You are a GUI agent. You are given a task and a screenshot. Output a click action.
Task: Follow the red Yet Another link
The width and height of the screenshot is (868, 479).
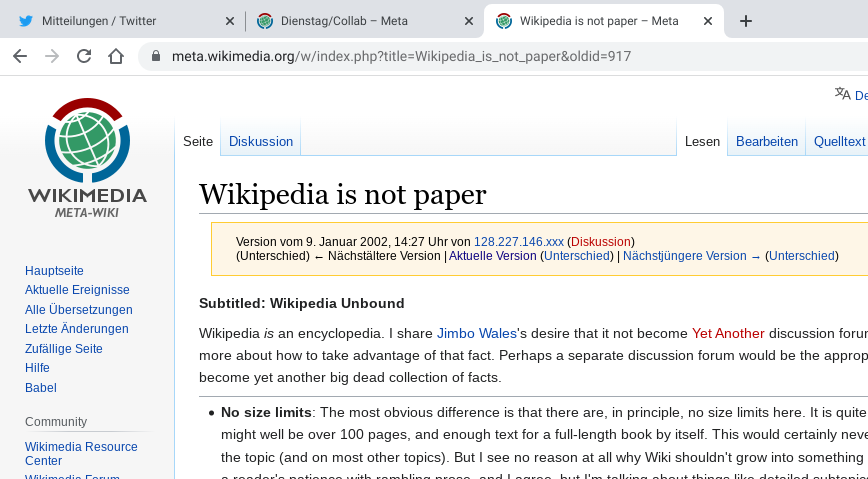tap(728, 333)
